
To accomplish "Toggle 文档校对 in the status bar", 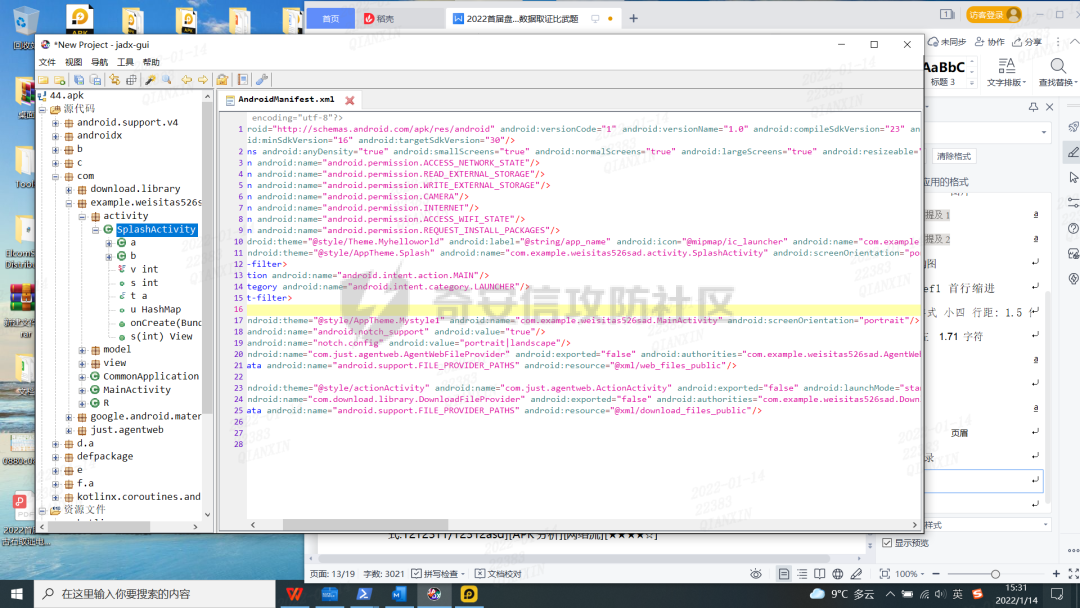I will tap(497, 574).
